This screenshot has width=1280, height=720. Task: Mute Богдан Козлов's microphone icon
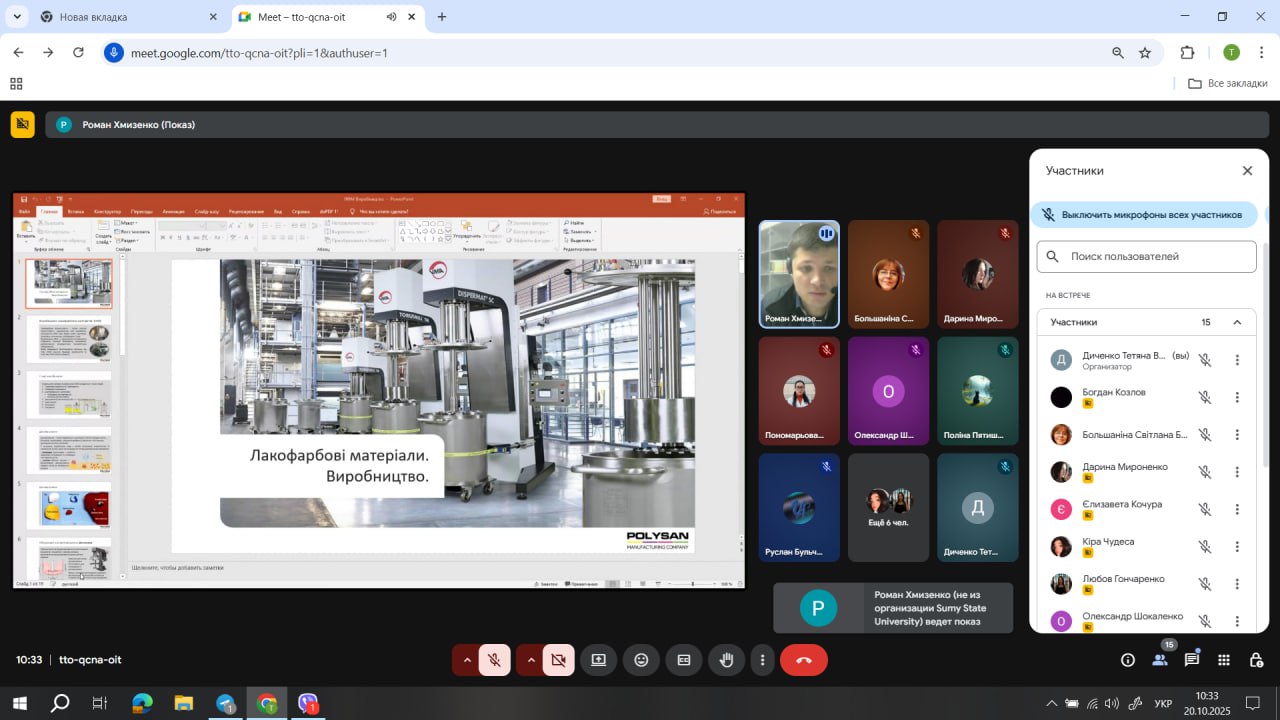(x=1205, y=397)
